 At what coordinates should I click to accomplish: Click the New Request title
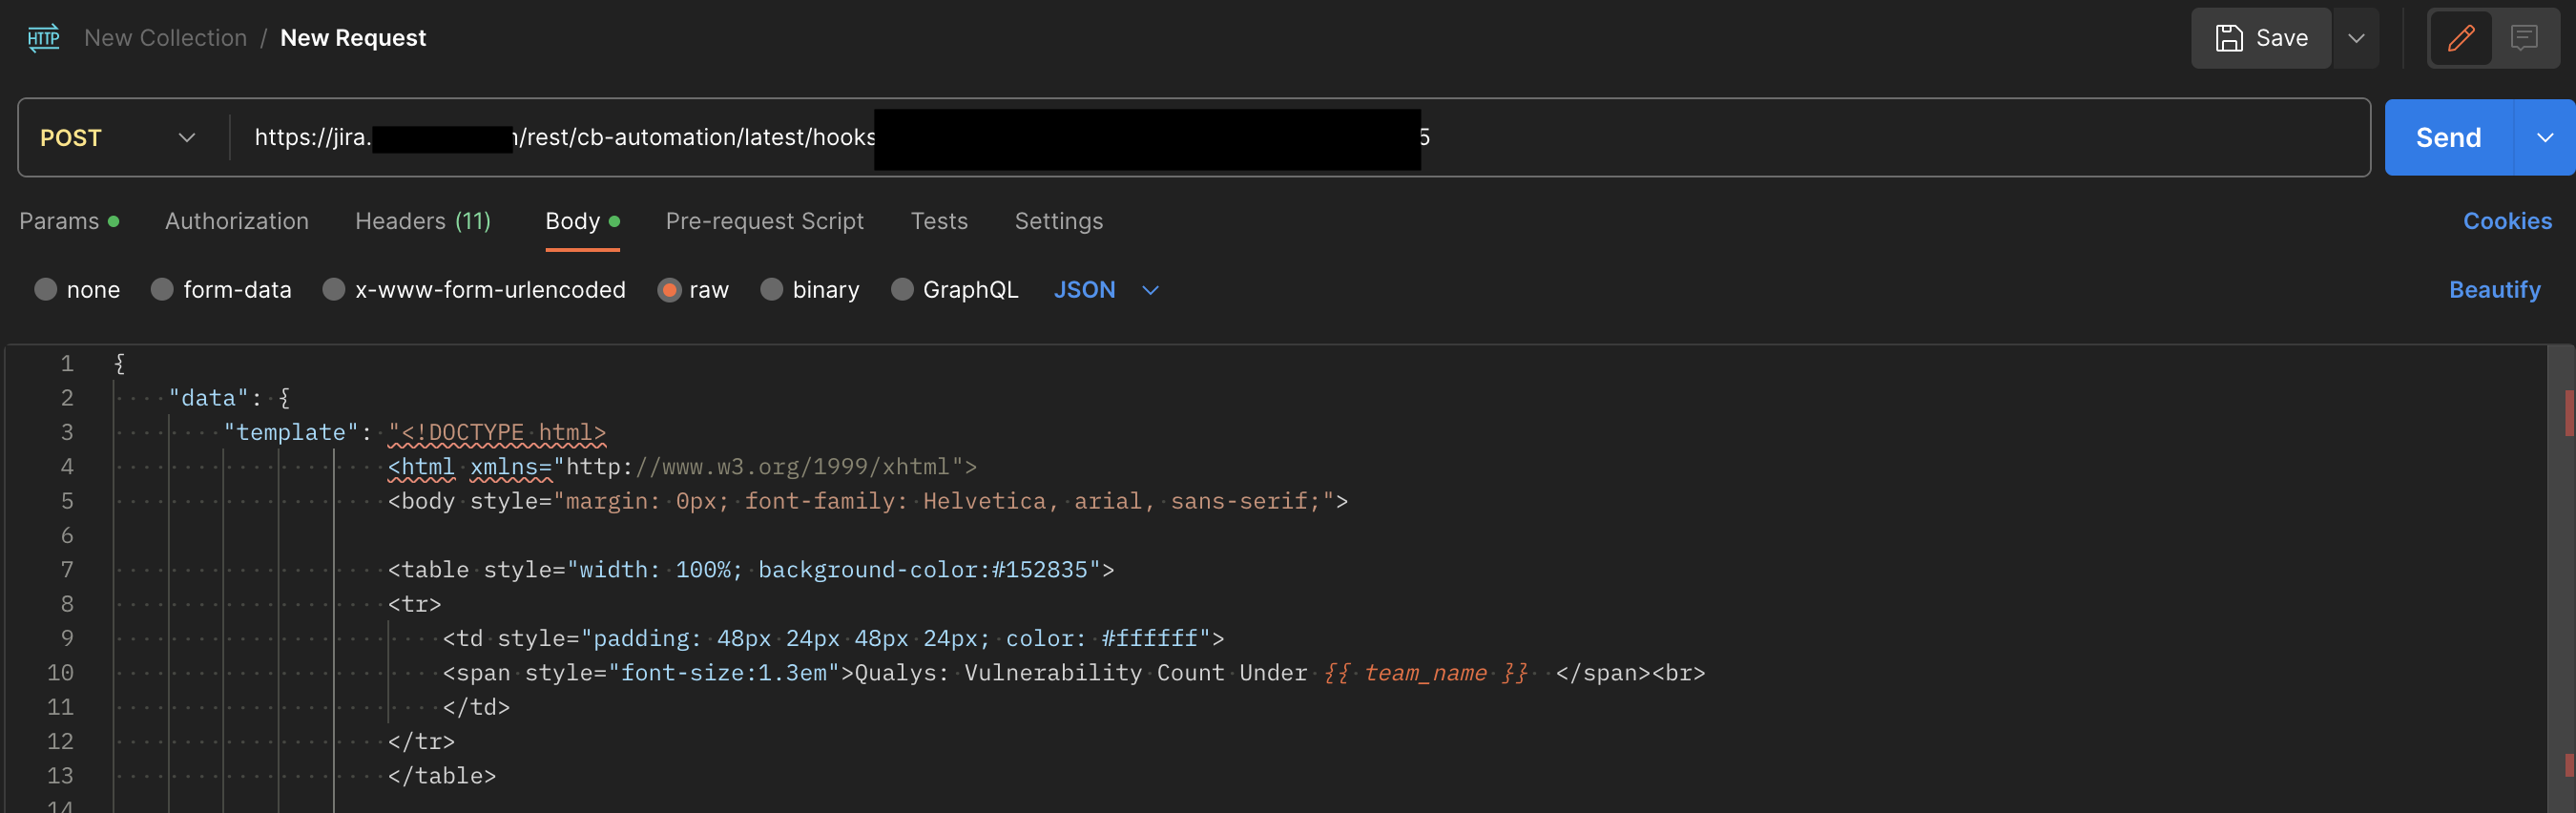coord(353,38)
